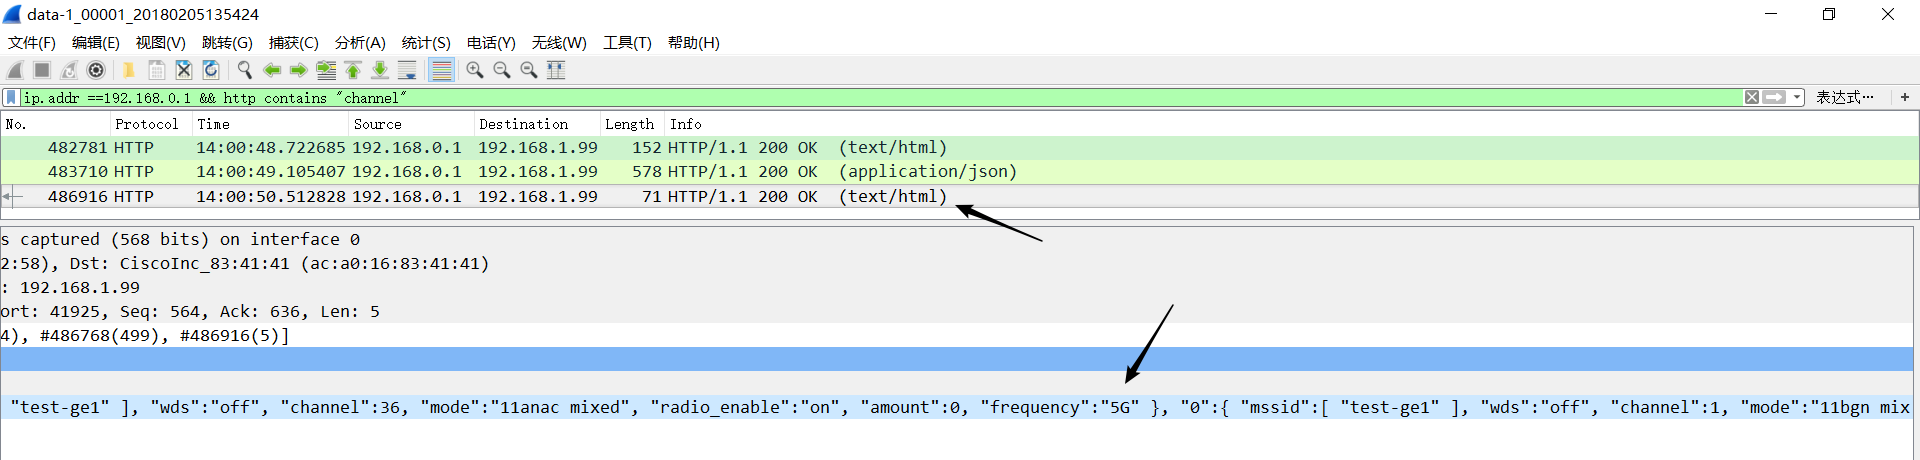Viewport: 1920px width, 460px height.
Task: Select packet 482781 row
Action: [960, 148]
